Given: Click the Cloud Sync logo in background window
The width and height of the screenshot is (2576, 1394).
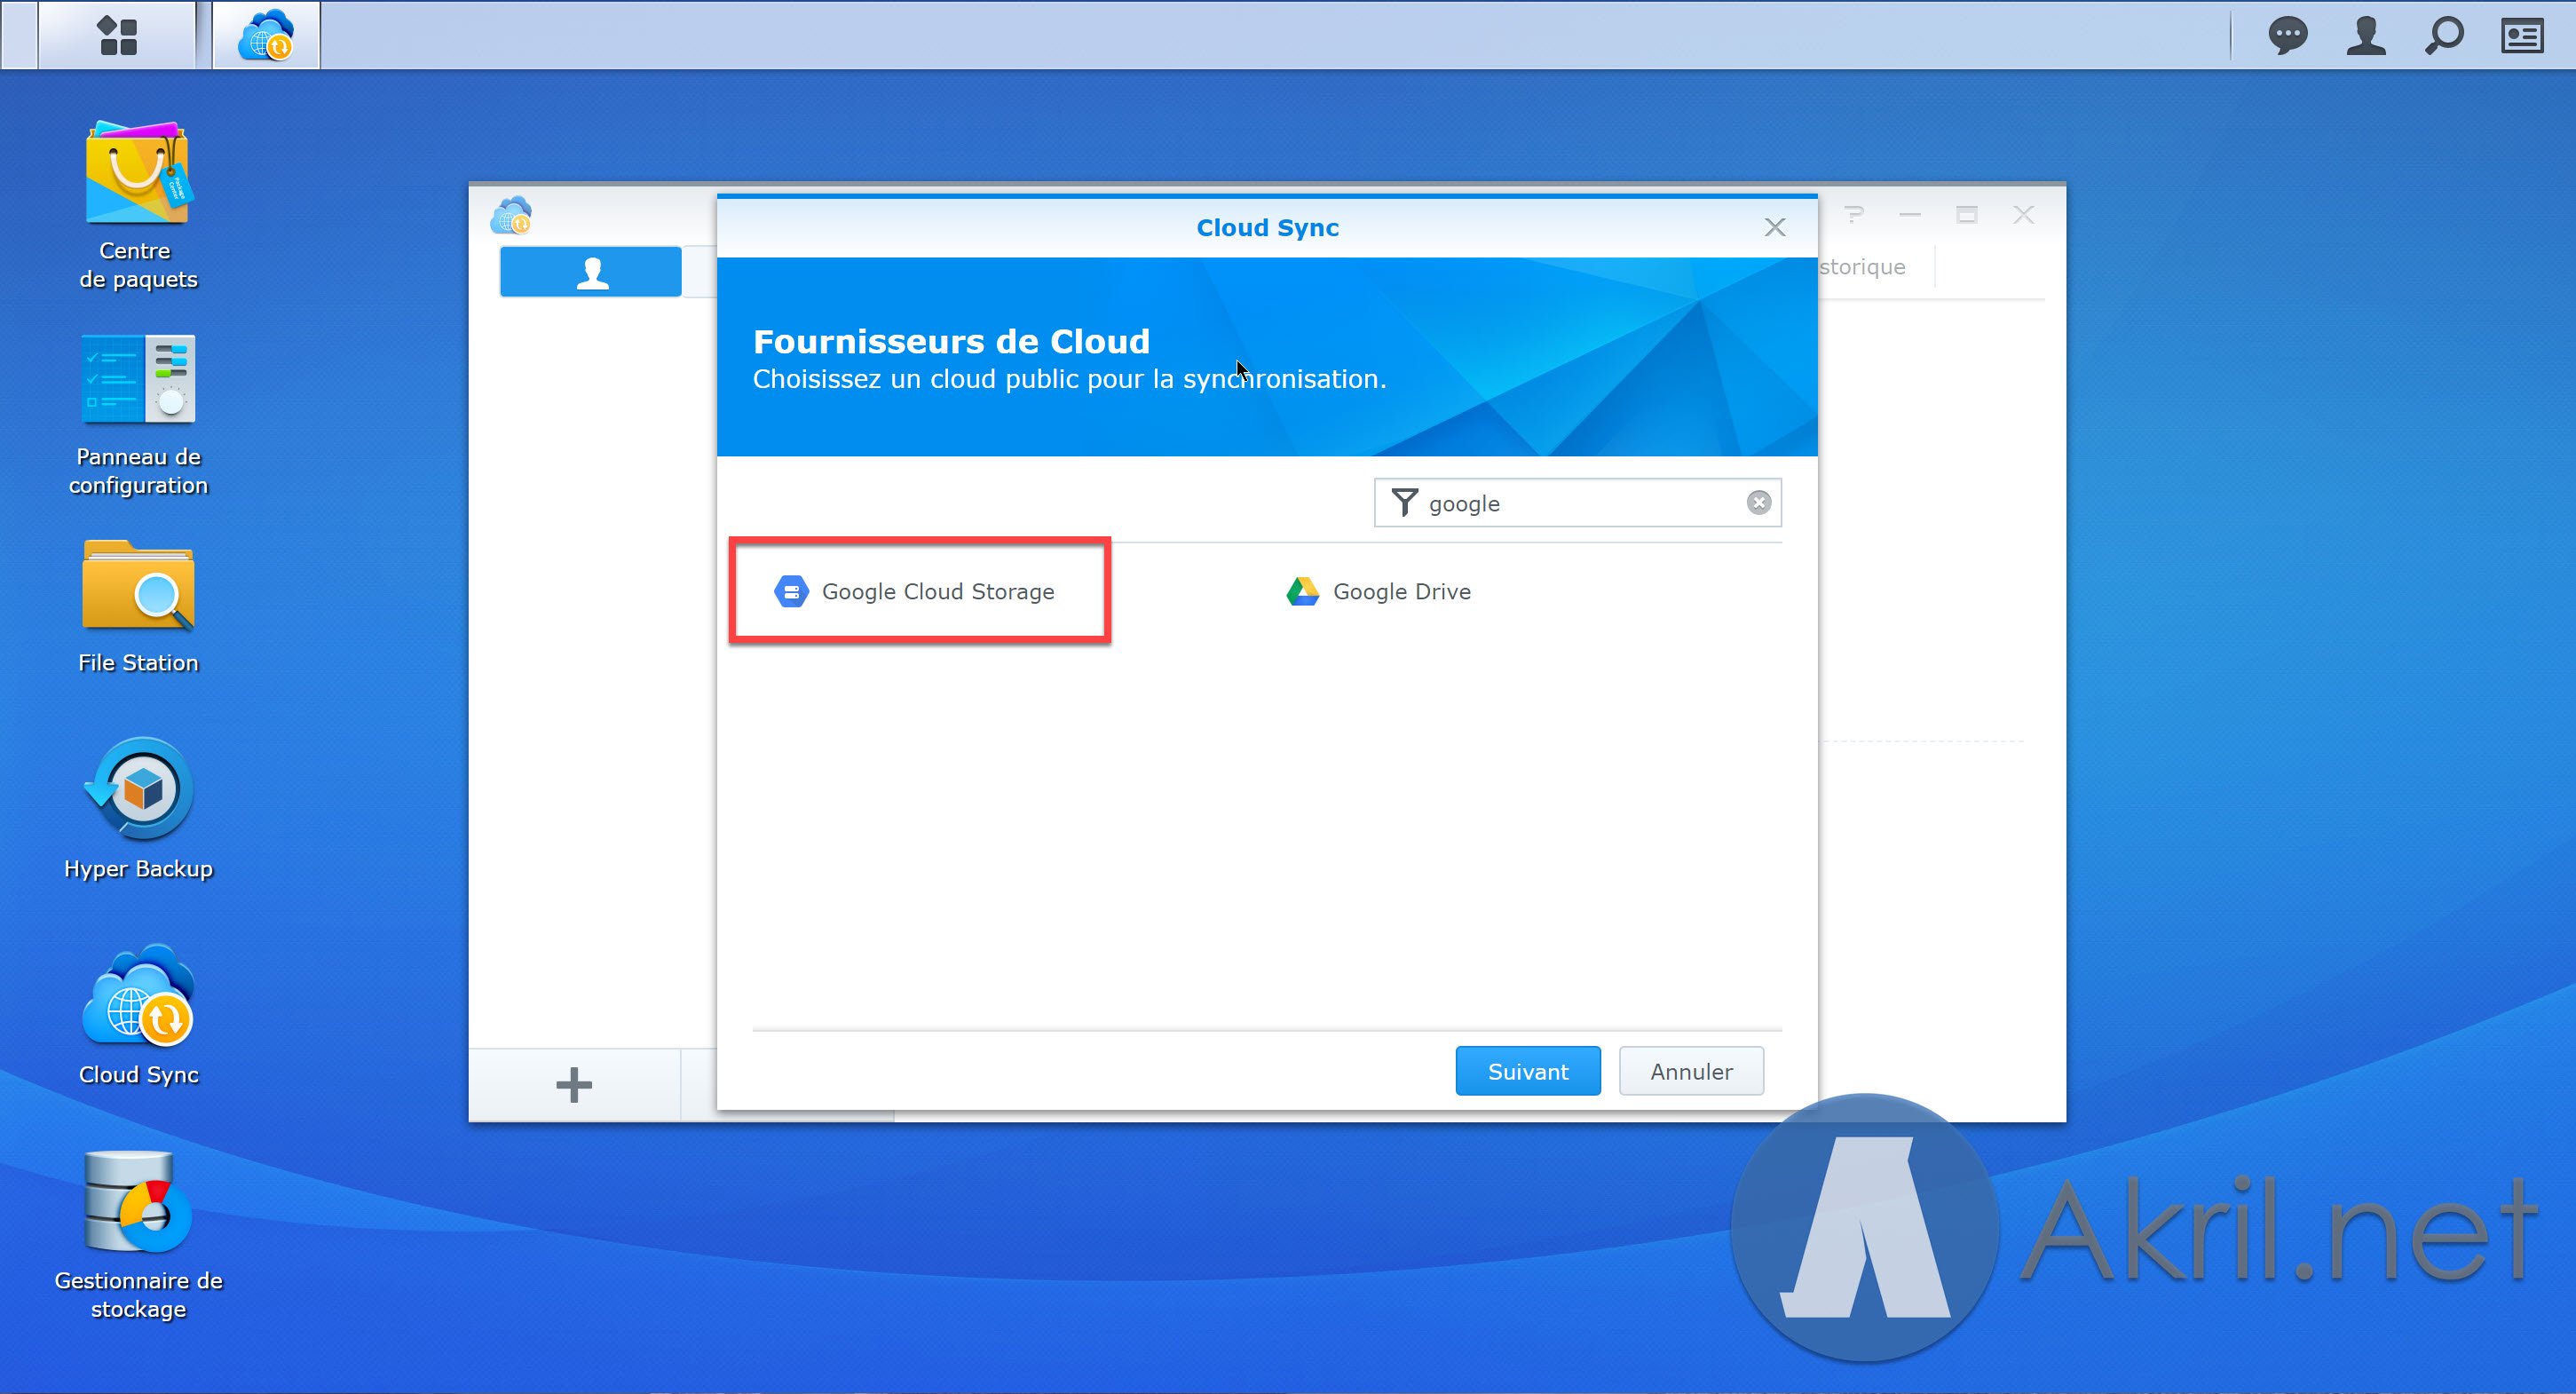Looking at the screenshot, I should (x=511, y=216).
